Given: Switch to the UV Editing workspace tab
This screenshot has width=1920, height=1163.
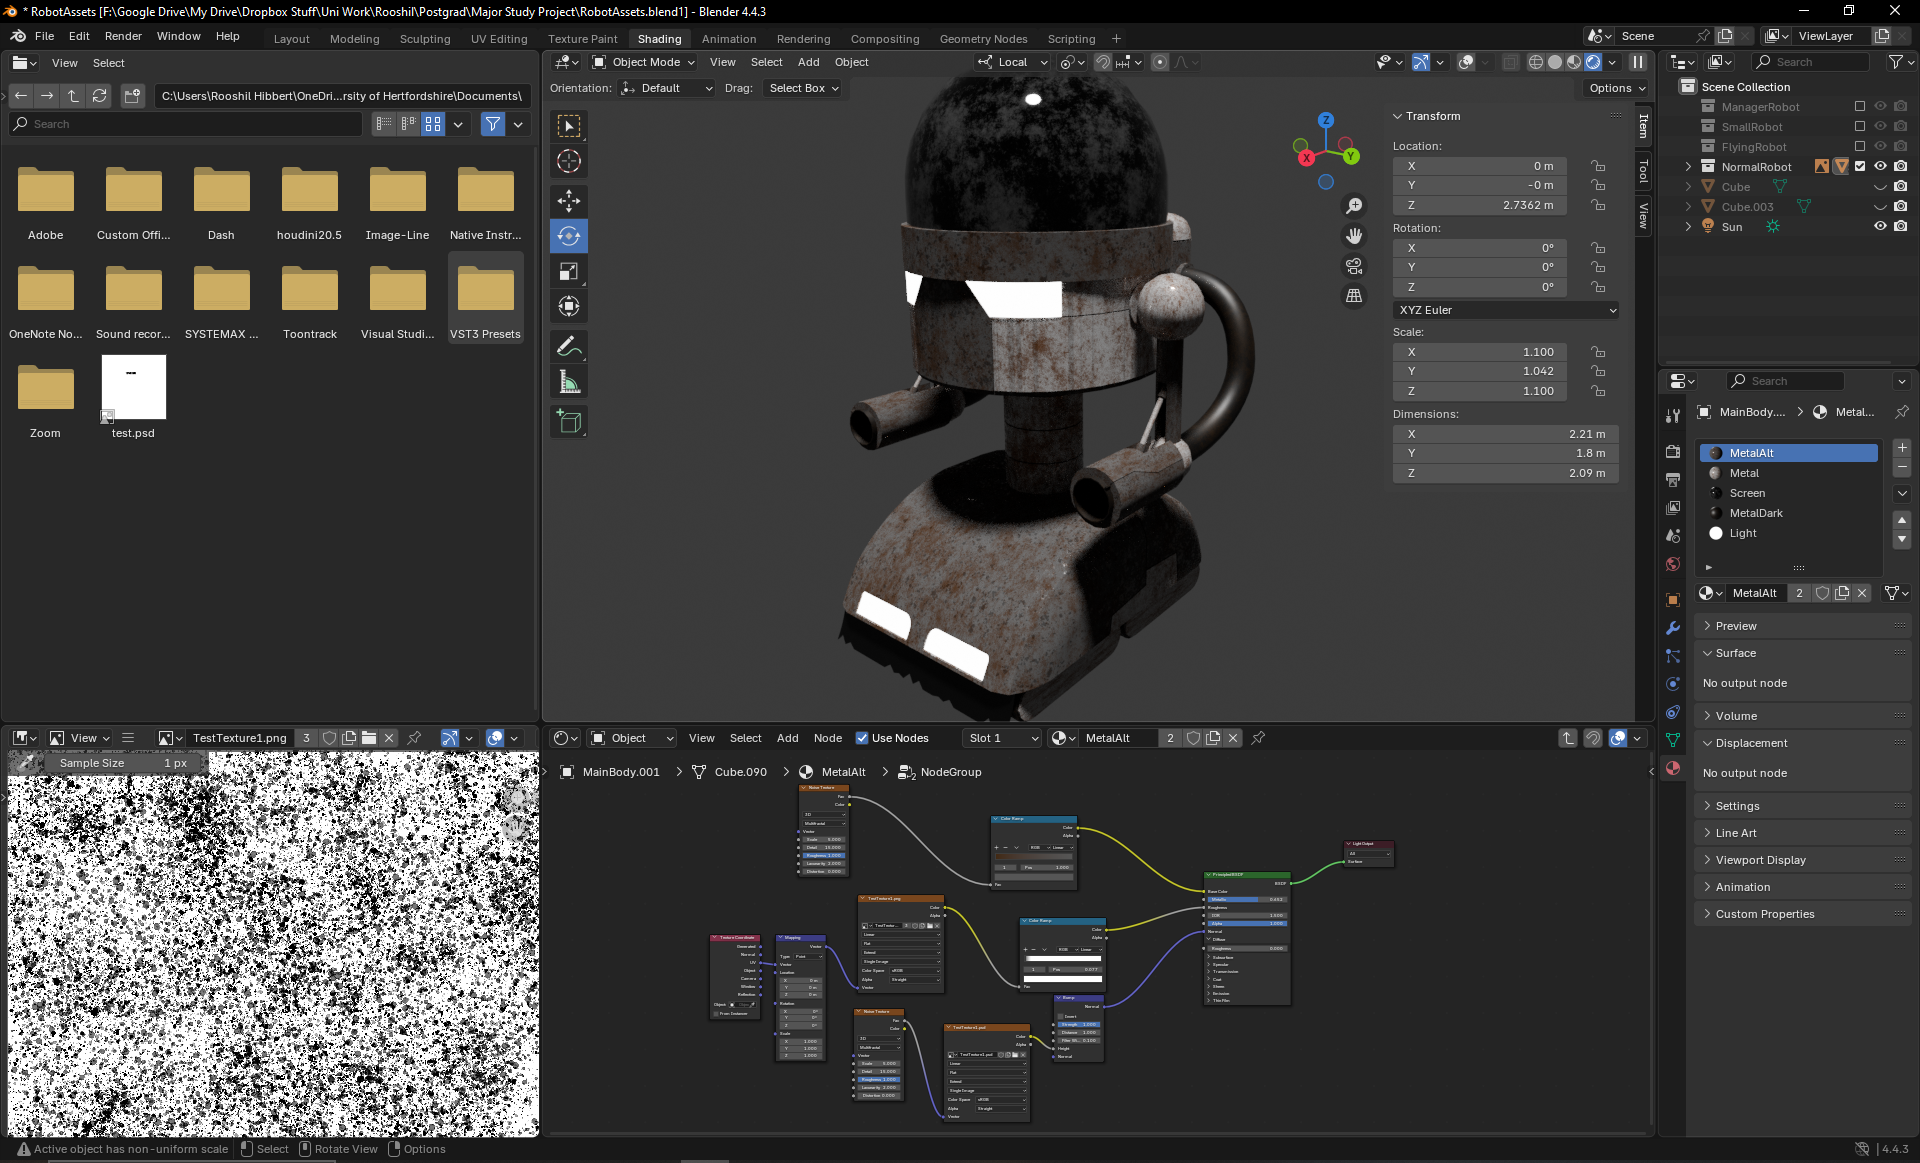Looking at the screenshot, I should 498,39.
